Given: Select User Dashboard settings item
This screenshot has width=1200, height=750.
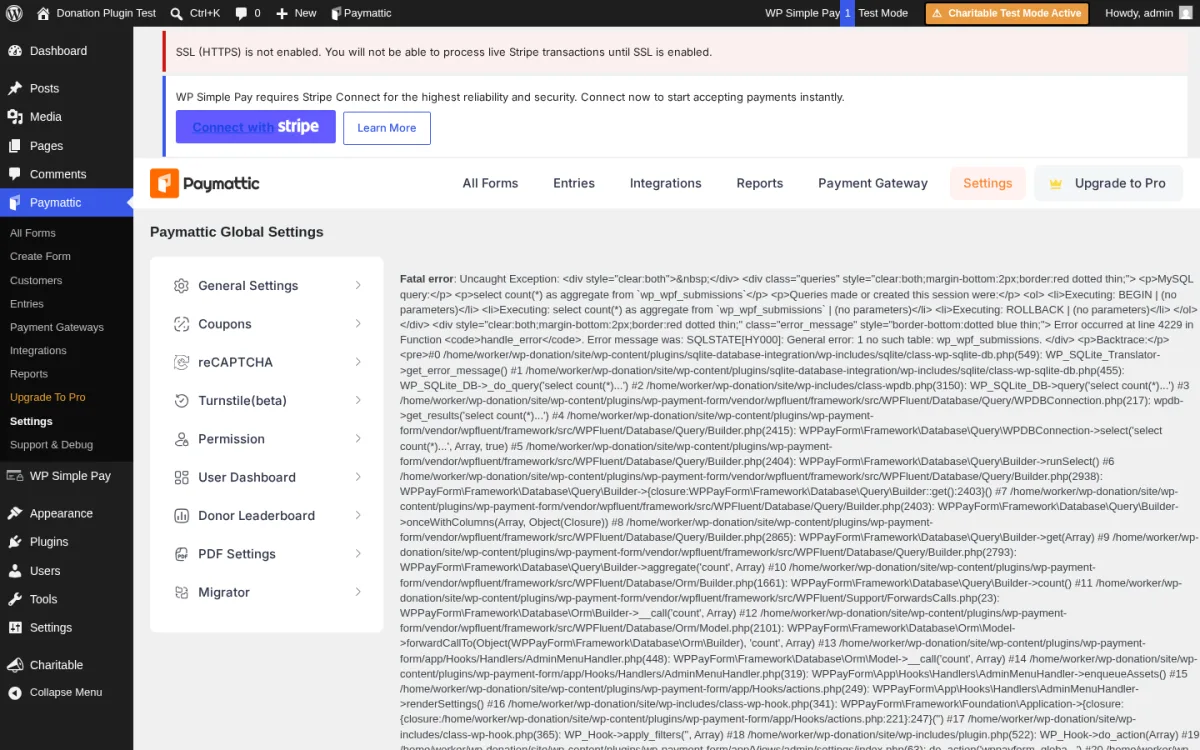Looking at the screenshot, I should pyautogui.click(x=267, y=477).
